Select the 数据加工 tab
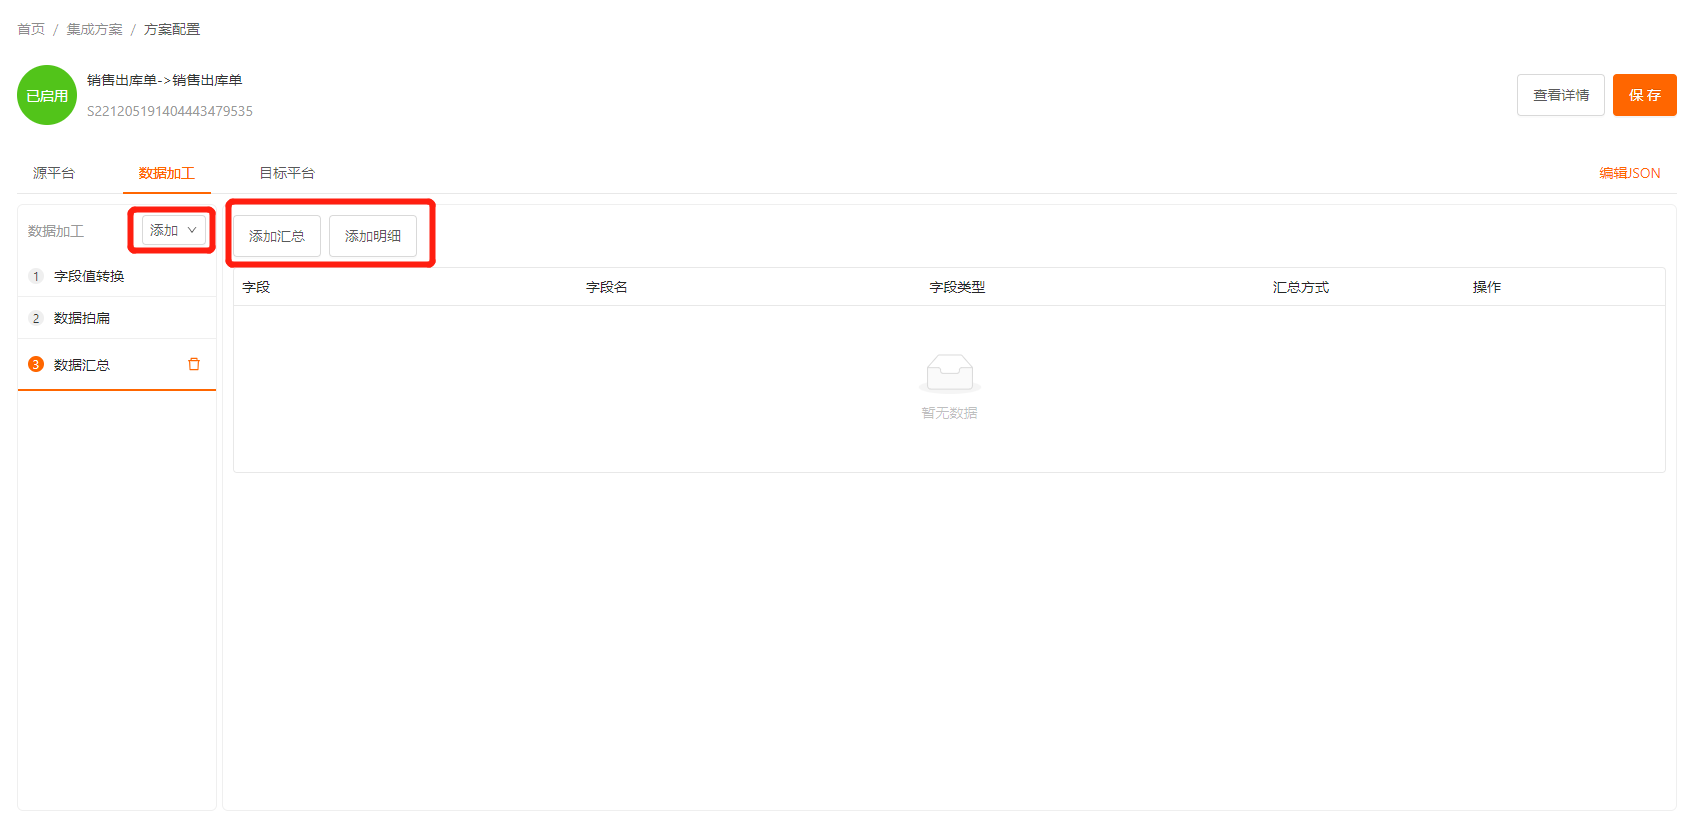This screenshot has width=1689, height=831. tap(166, 173)
